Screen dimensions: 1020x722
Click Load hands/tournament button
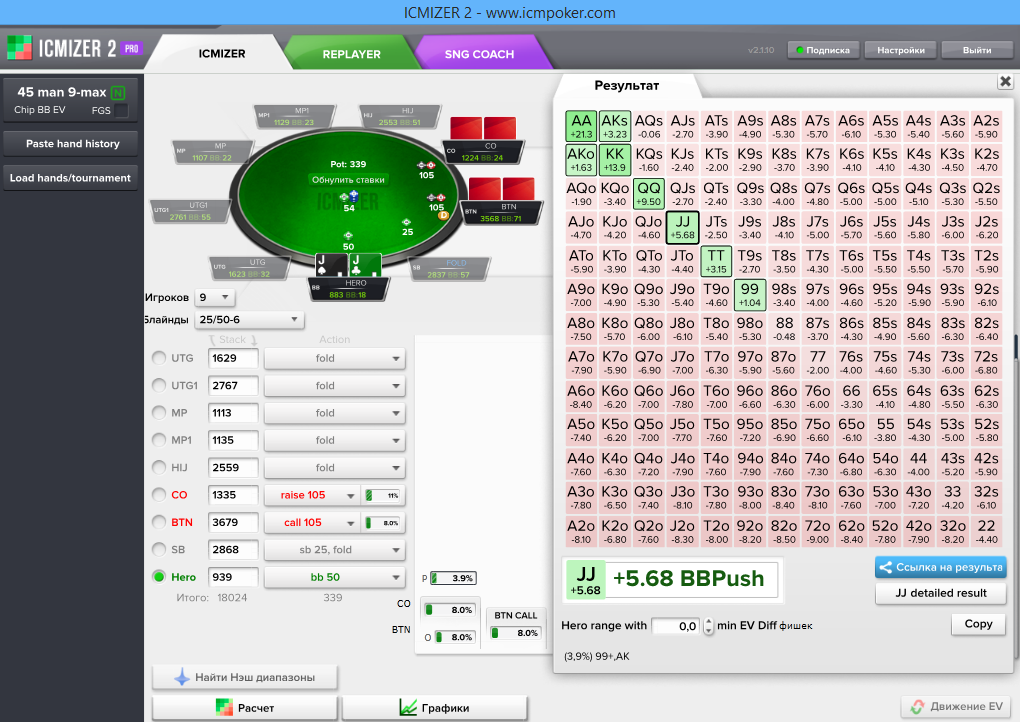pos(70,178)
